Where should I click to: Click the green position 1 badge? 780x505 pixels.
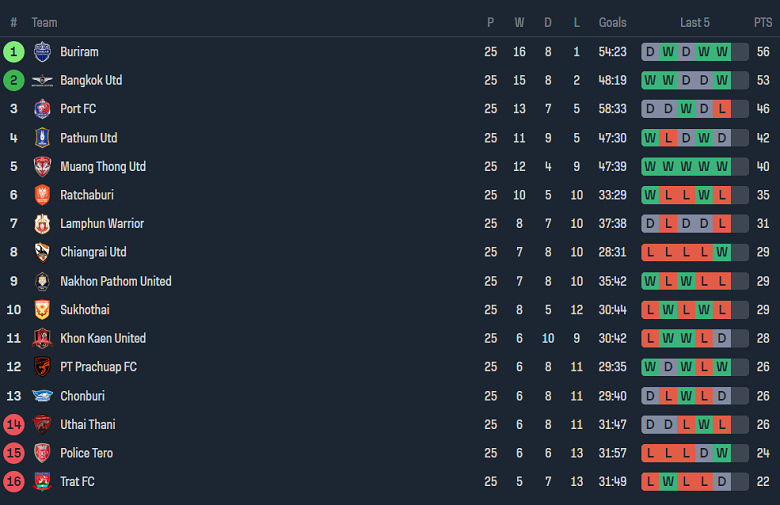(14, 52)
